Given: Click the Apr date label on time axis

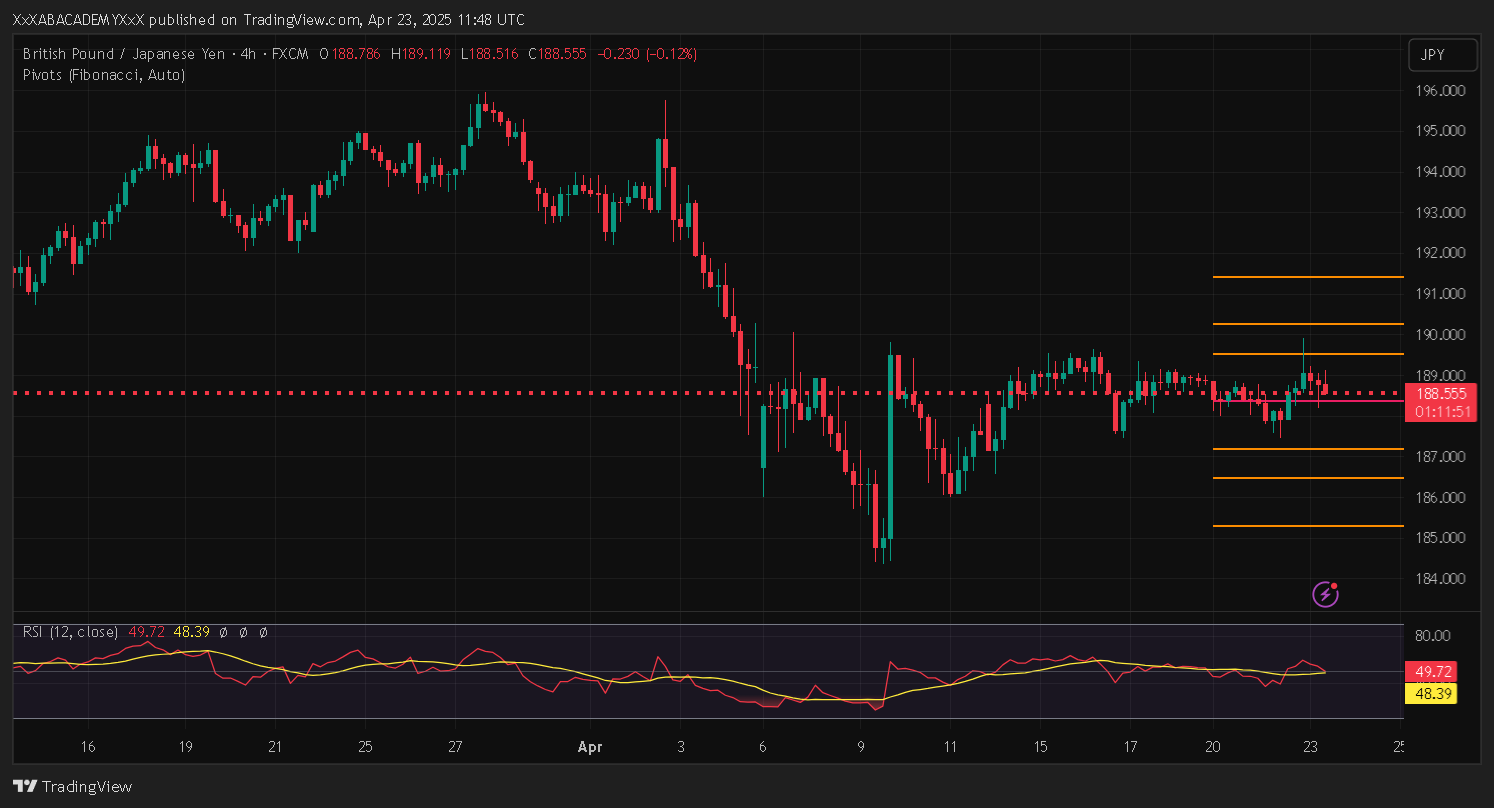Looking at the screenshot, I should pos(589,747).
